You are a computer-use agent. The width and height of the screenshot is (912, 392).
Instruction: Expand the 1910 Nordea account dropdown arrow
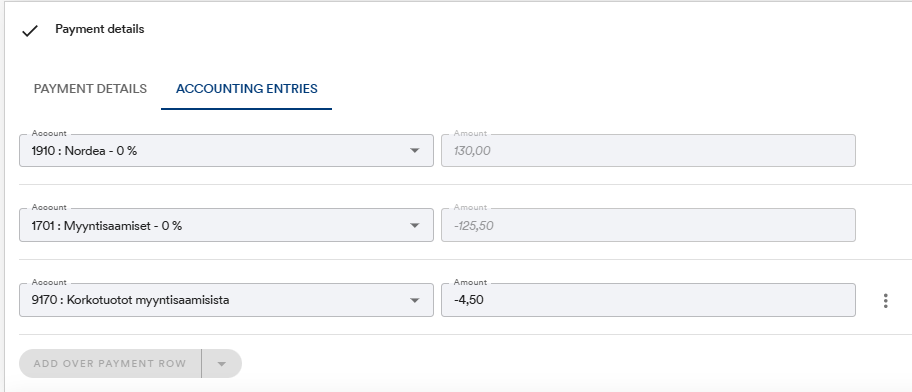pyautogui.click(x=414, y=151)
